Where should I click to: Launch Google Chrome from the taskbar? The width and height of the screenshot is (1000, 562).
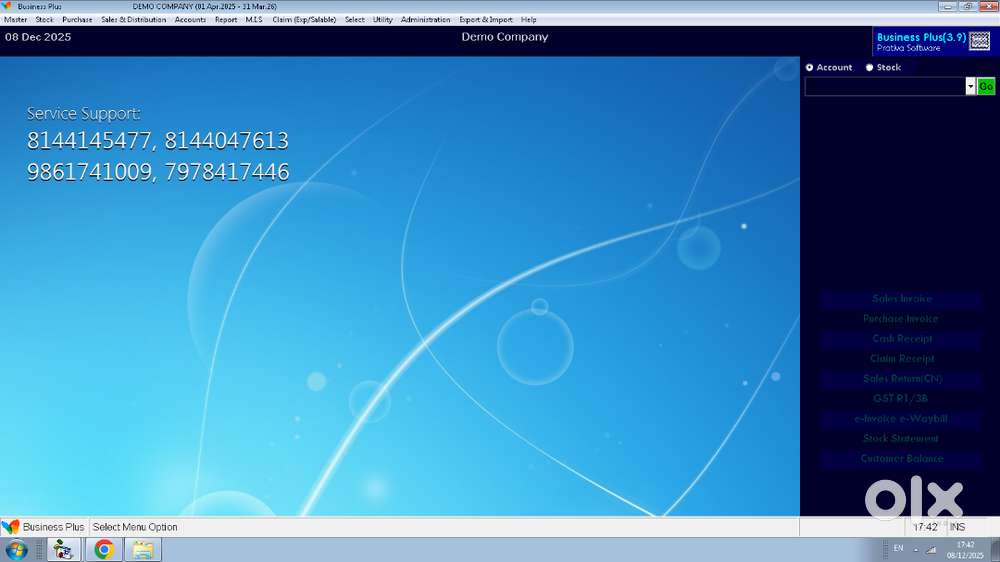[x=104, y=549]
